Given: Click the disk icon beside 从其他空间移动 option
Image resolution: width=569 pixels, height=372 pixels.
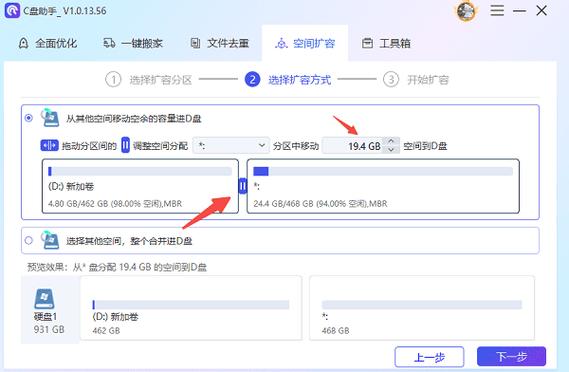Looking at the screenshot, I should click(x=50, y=117).
